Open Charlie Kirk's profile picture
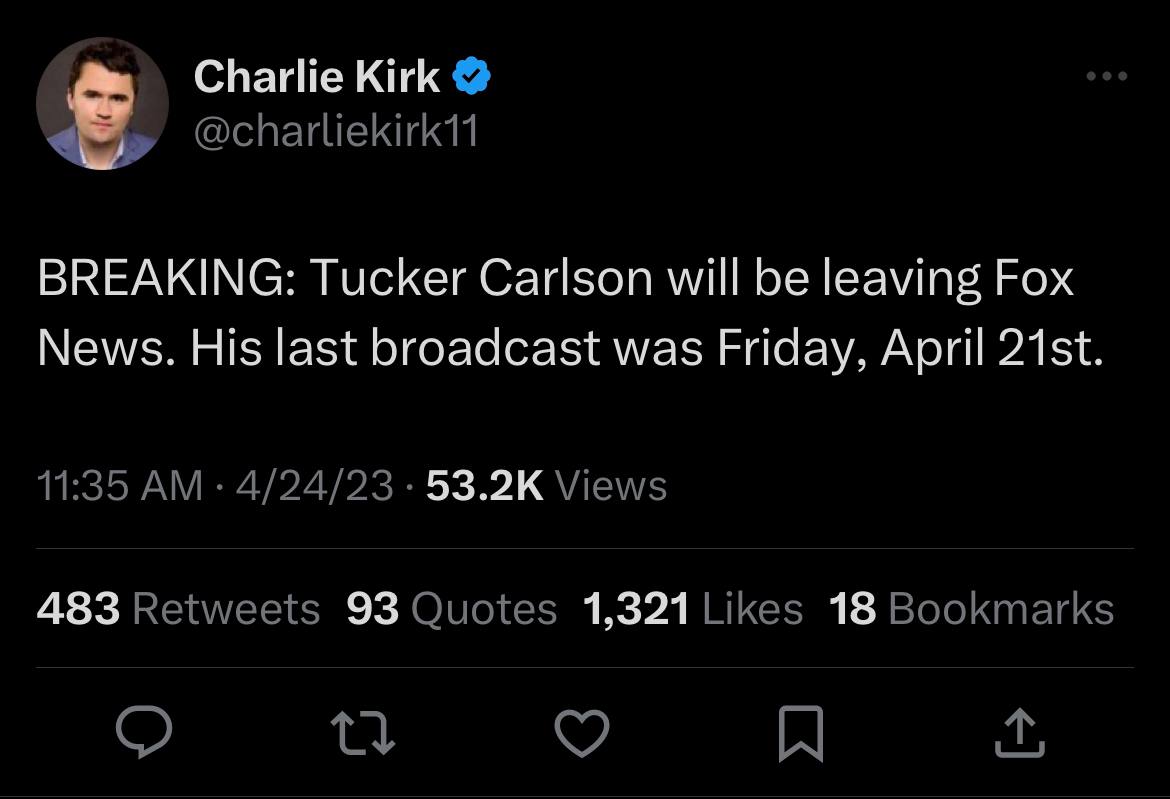The width and height of the screenshot is (1170, 799). pyautogui.click(x=103, y=103)
